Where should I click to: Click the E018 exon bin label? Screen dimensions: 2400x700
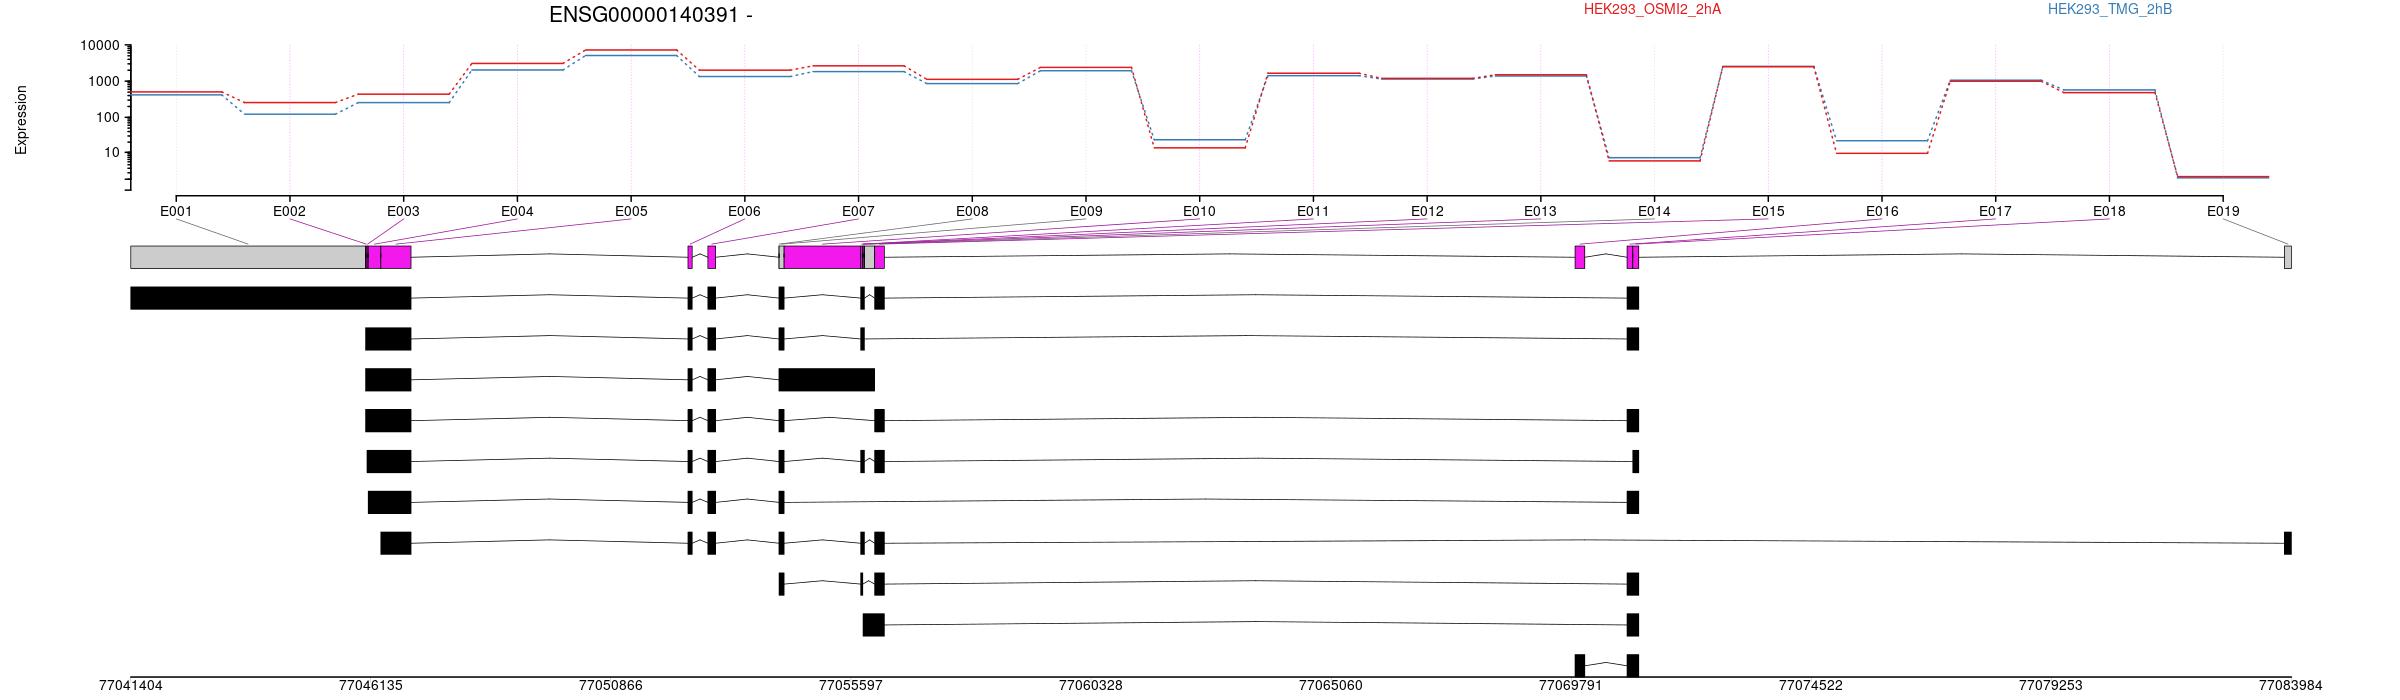pyautogui.click(x=2109, y=211)
